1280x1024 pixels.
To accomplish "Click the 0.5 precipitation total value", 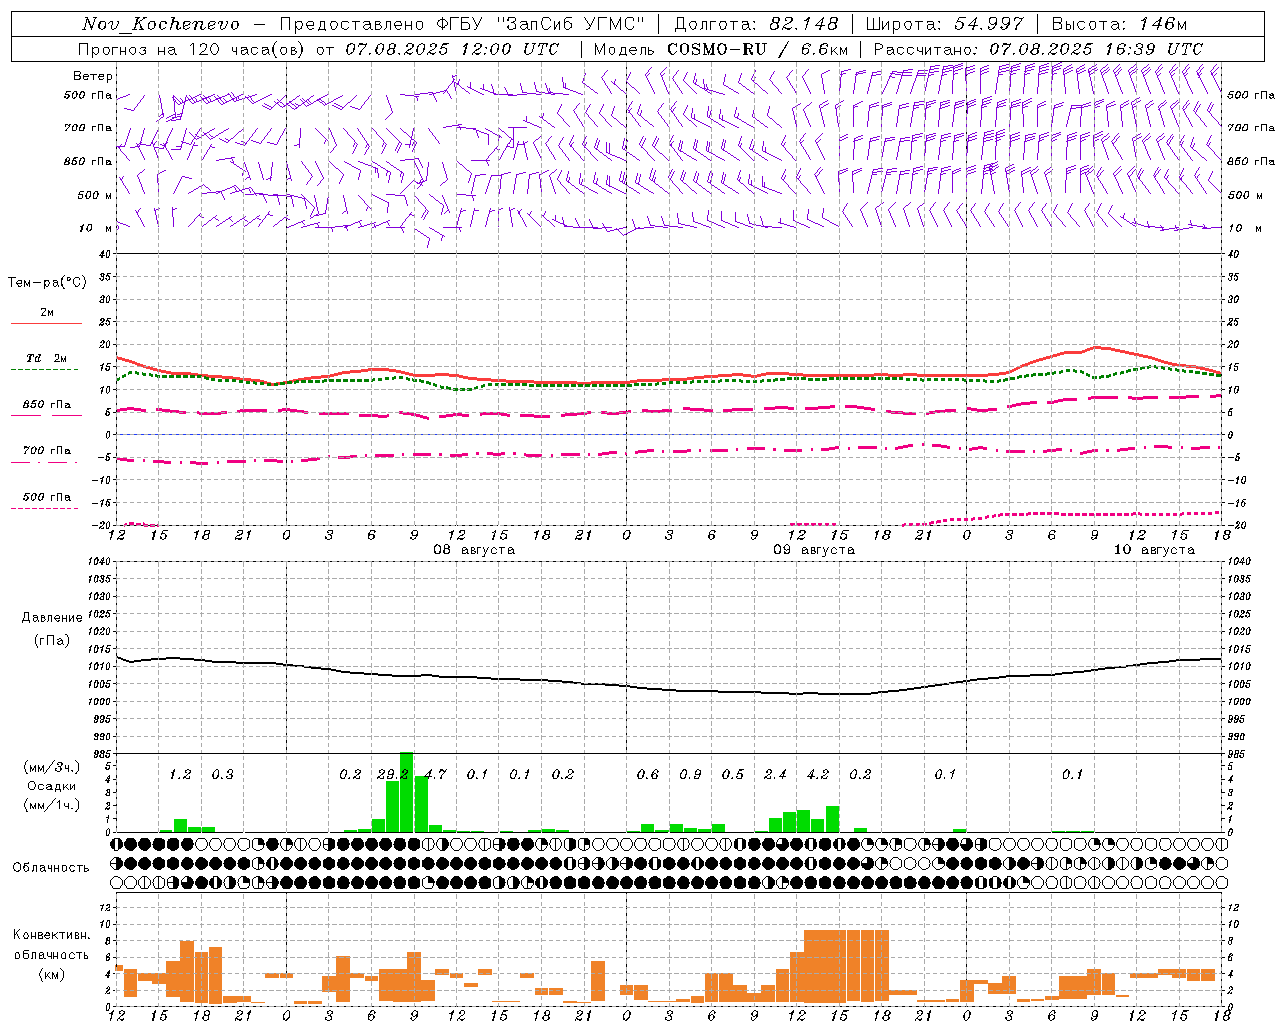I will pyautogui.click(x=733, y=774).
